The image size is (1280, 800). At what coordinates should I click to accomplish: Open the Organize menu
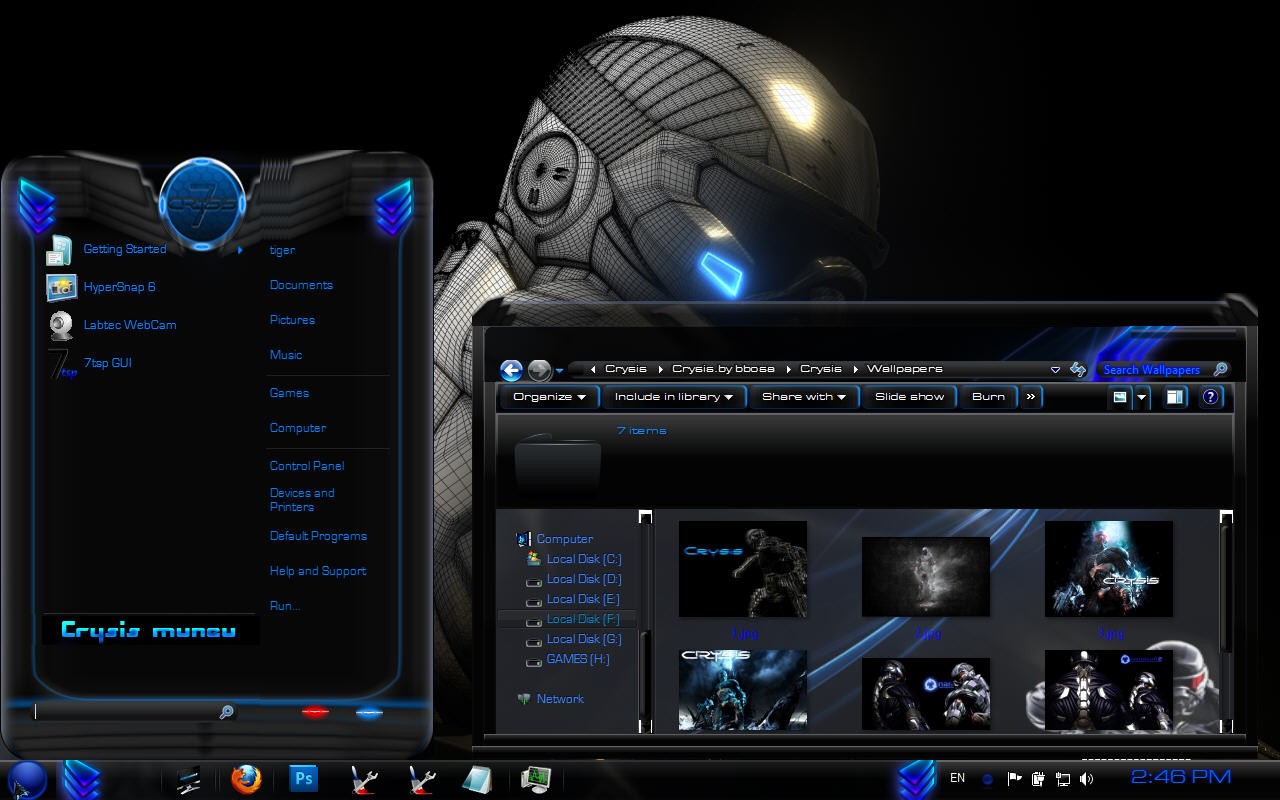coord(549,397)
